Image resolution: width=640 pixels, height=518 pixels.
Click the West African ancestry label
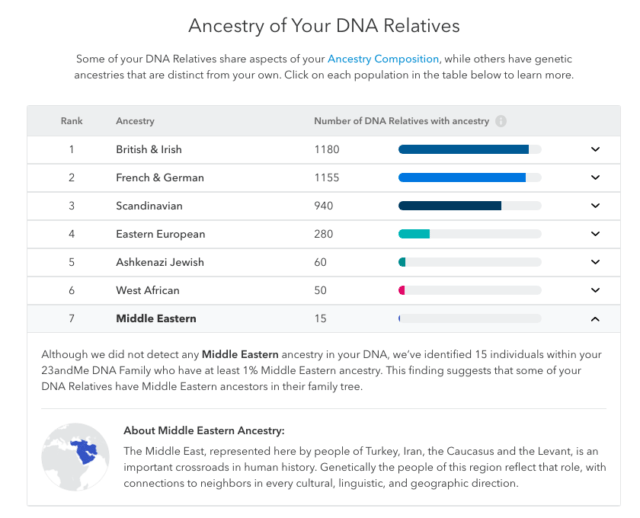(x=147, y=290)
